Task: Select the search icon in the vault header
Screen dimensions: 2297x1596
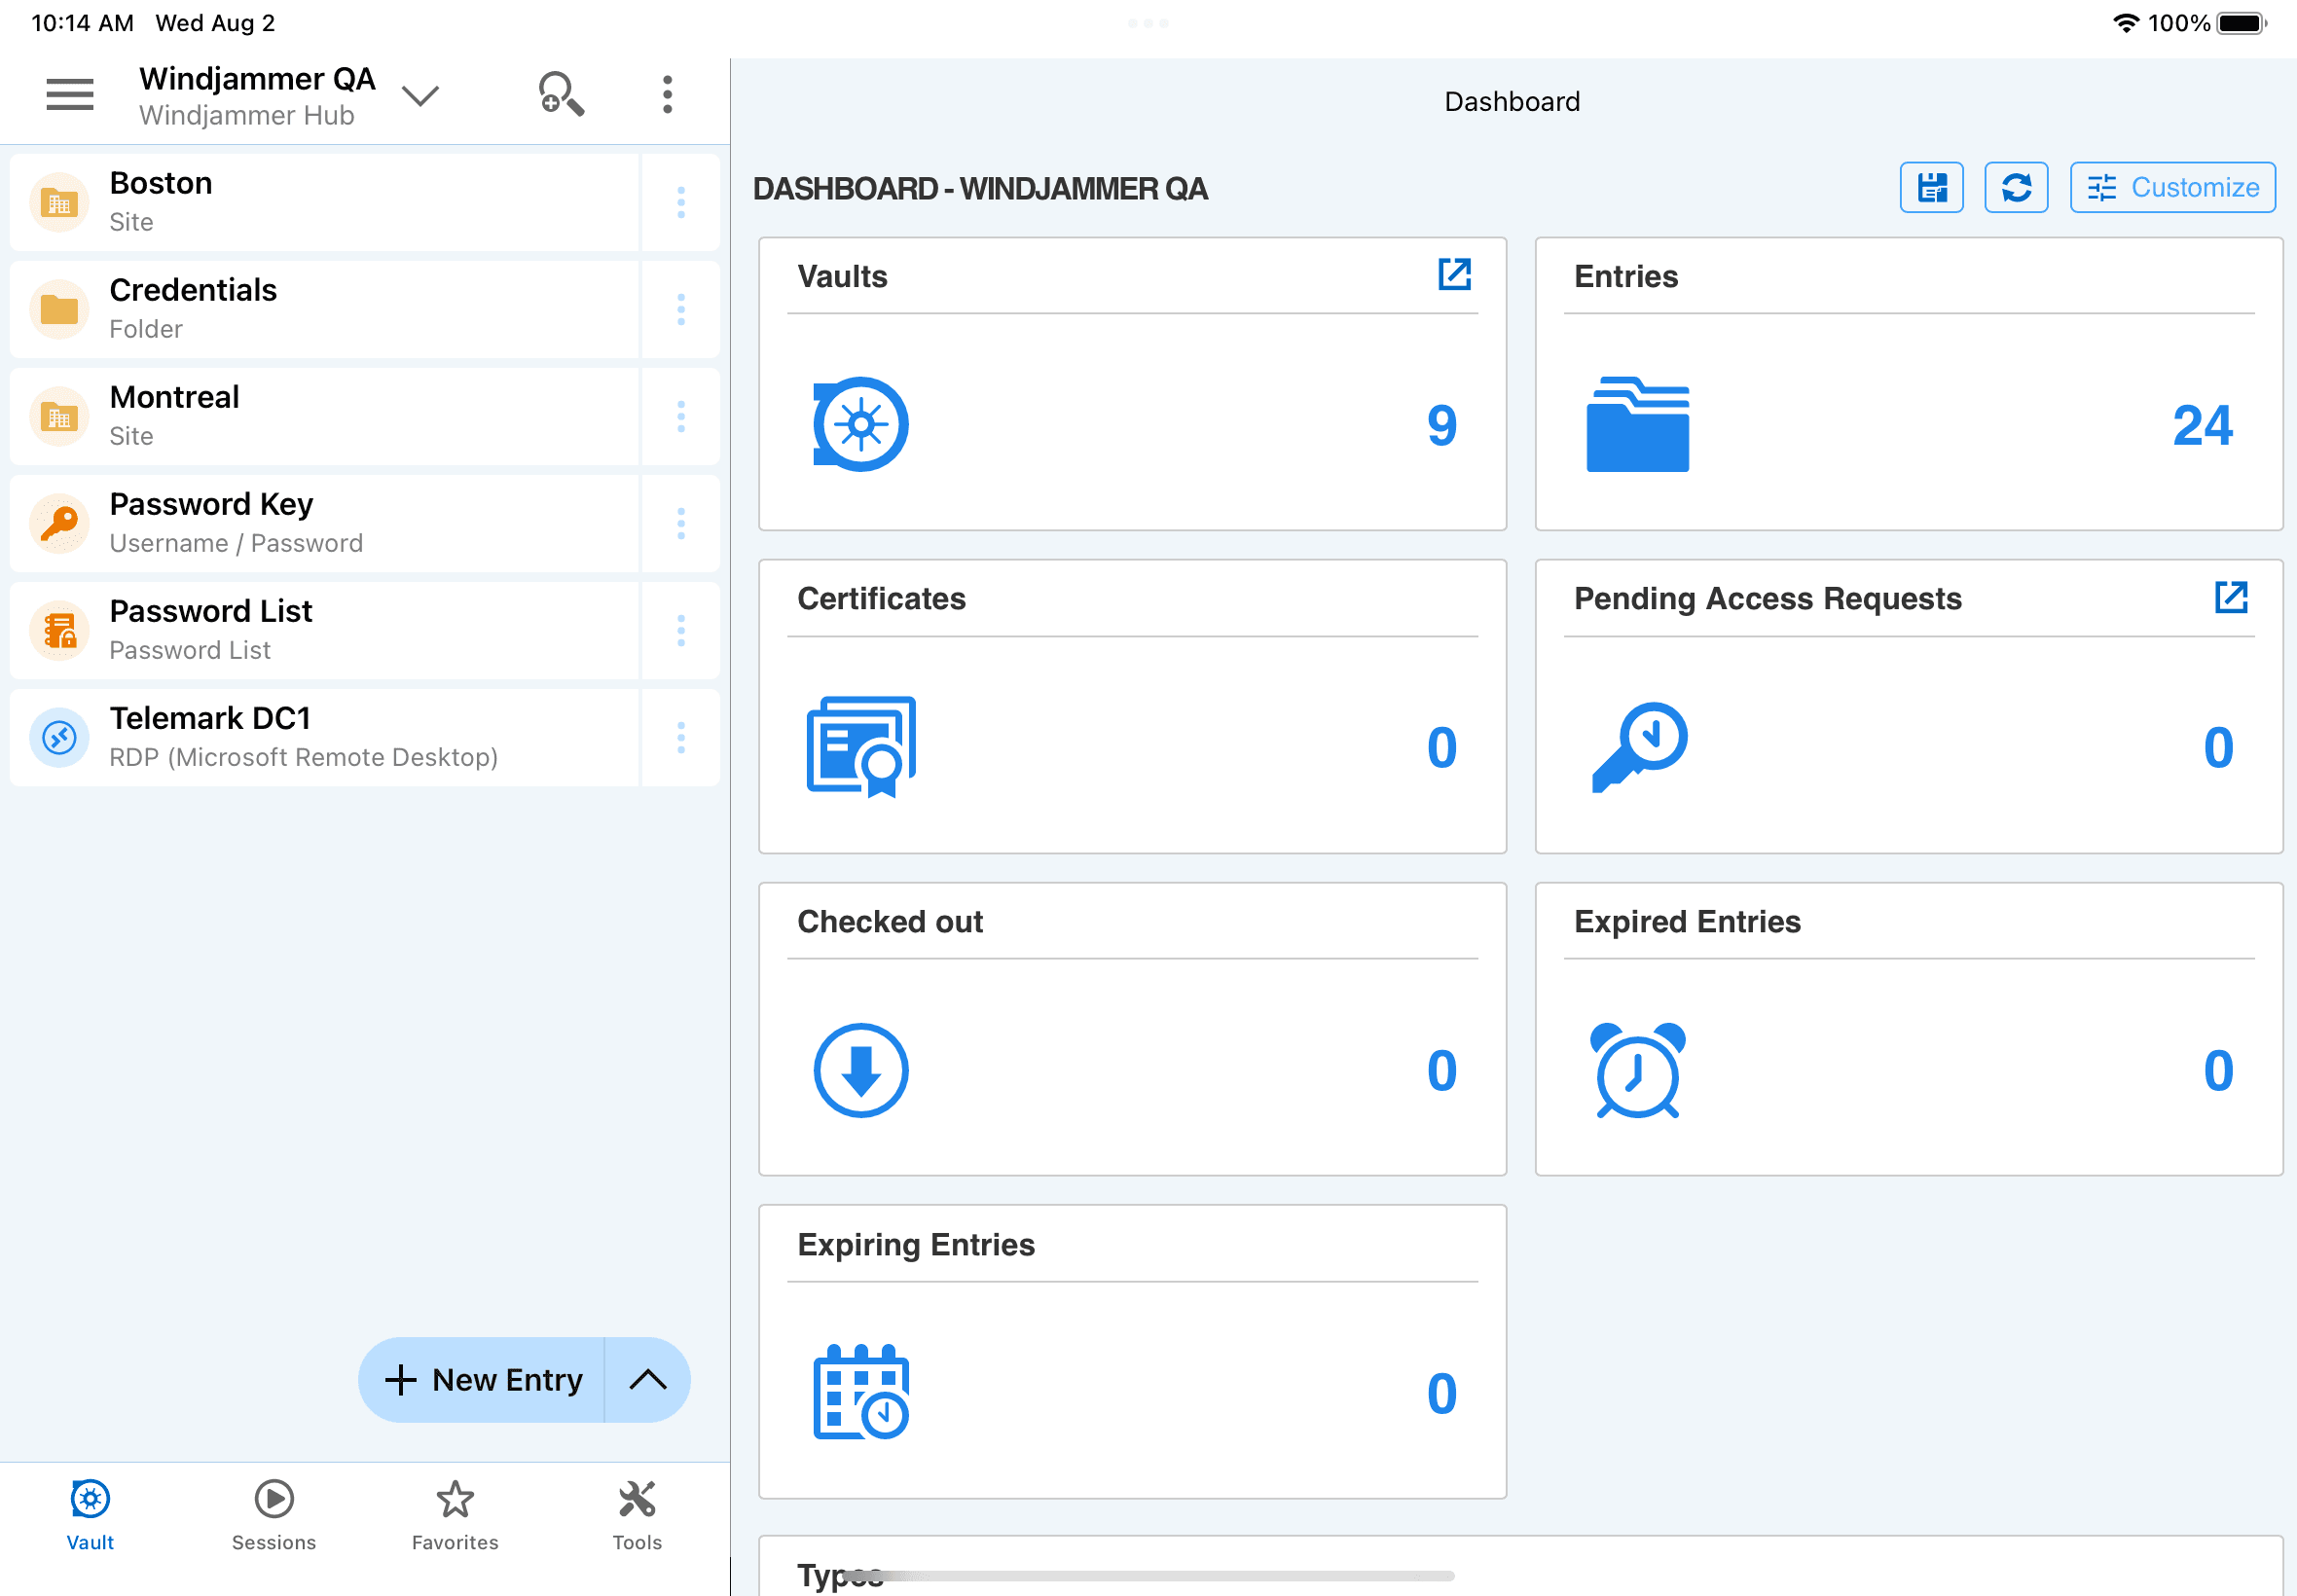Action: 561,93
